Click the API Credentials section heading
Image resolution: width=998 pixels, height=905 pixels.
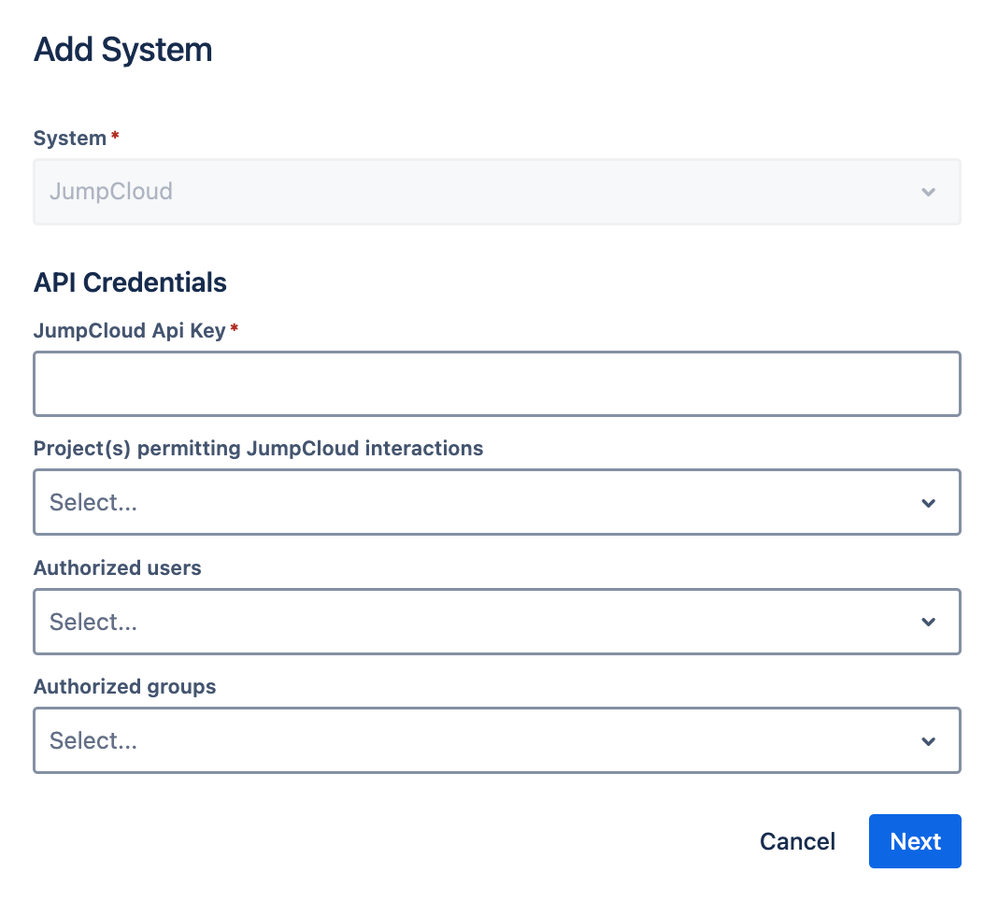(x=130, y=283)
